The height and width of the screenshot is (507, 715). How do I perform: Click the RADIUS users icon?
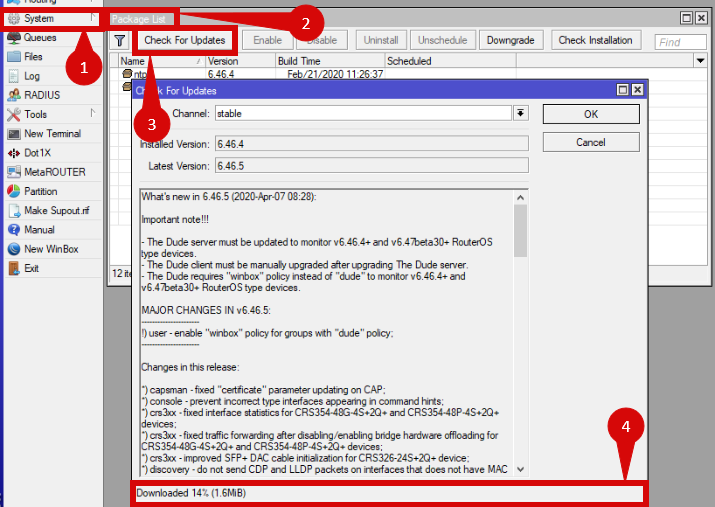pyautogui.click(x=14, y=95)
